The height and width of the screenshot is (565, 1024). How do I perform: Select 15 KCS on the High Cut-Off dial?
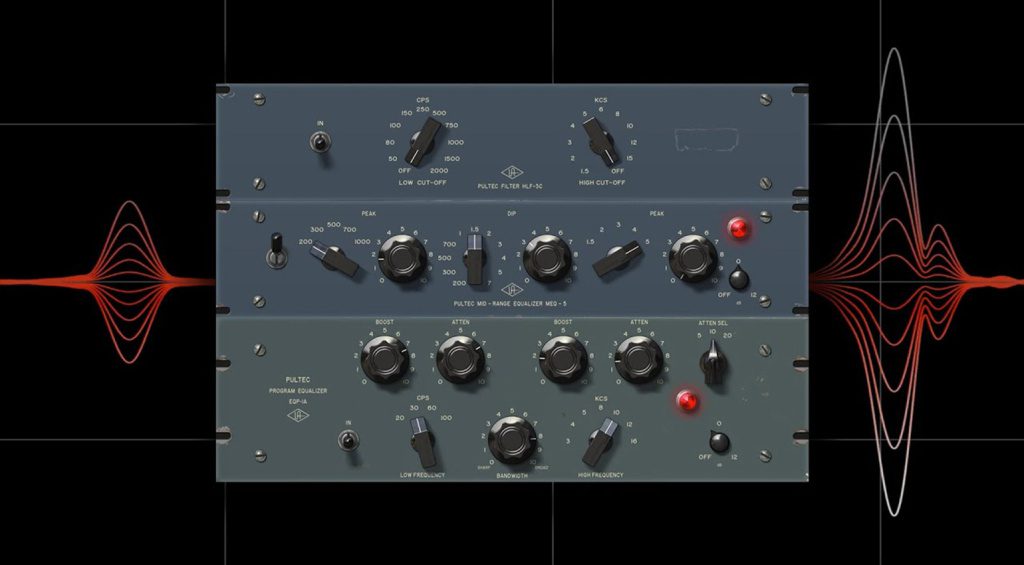[630, 158]
